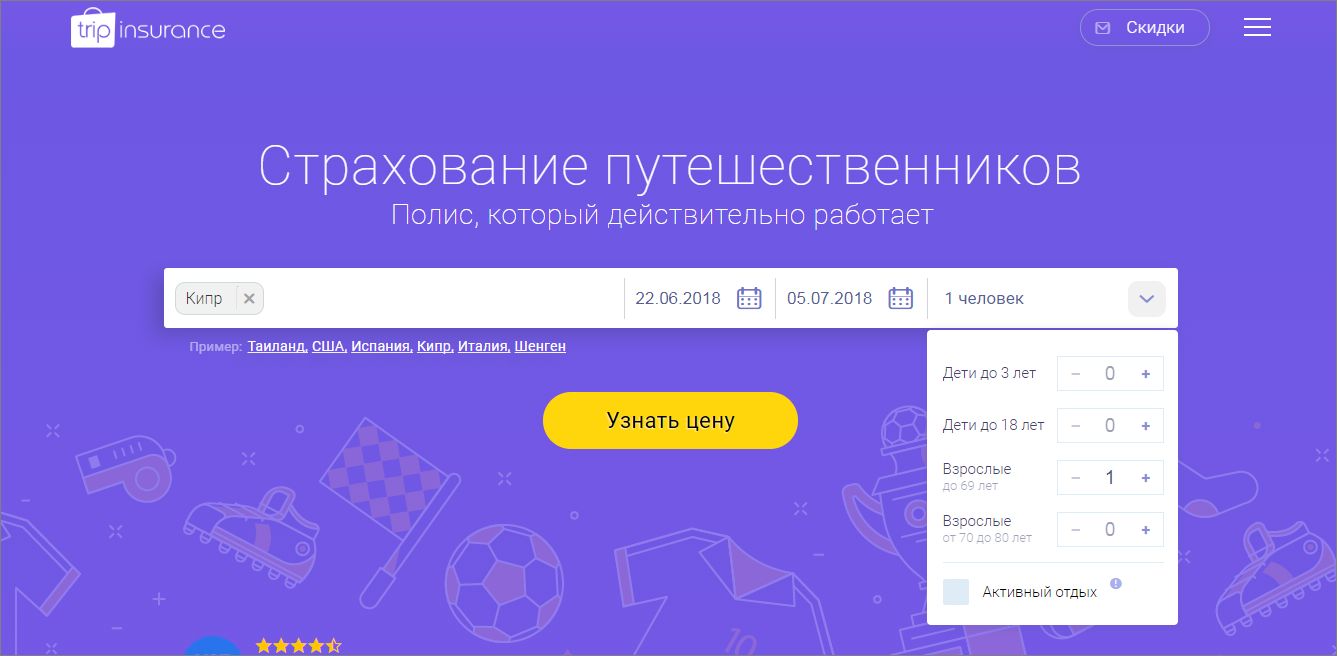This screenshot has height=656, width=1337.
Task: Select the Таиланд example link
Action: 276,346
